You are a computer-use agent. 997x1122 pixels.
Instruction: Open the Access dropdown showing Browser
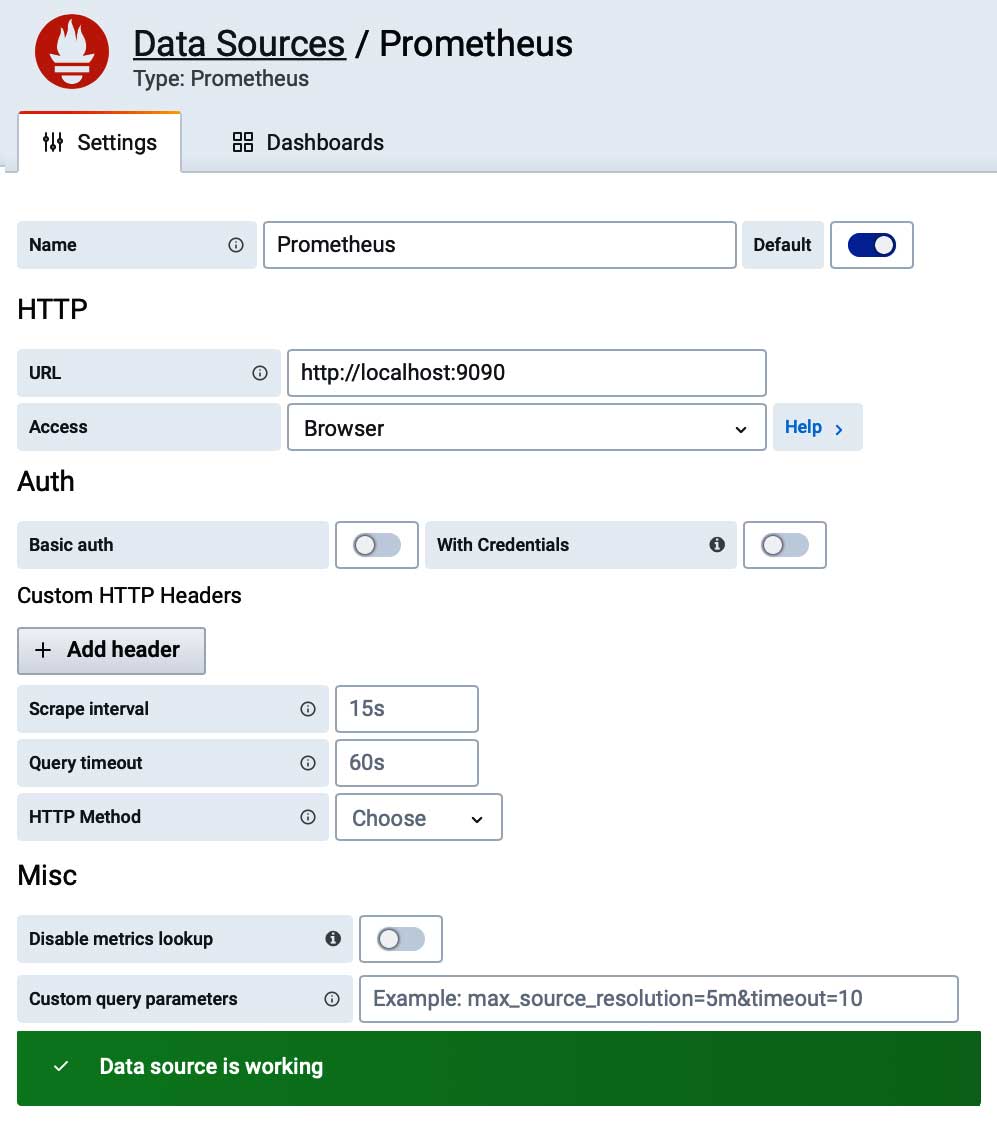[x=527, y=427]
